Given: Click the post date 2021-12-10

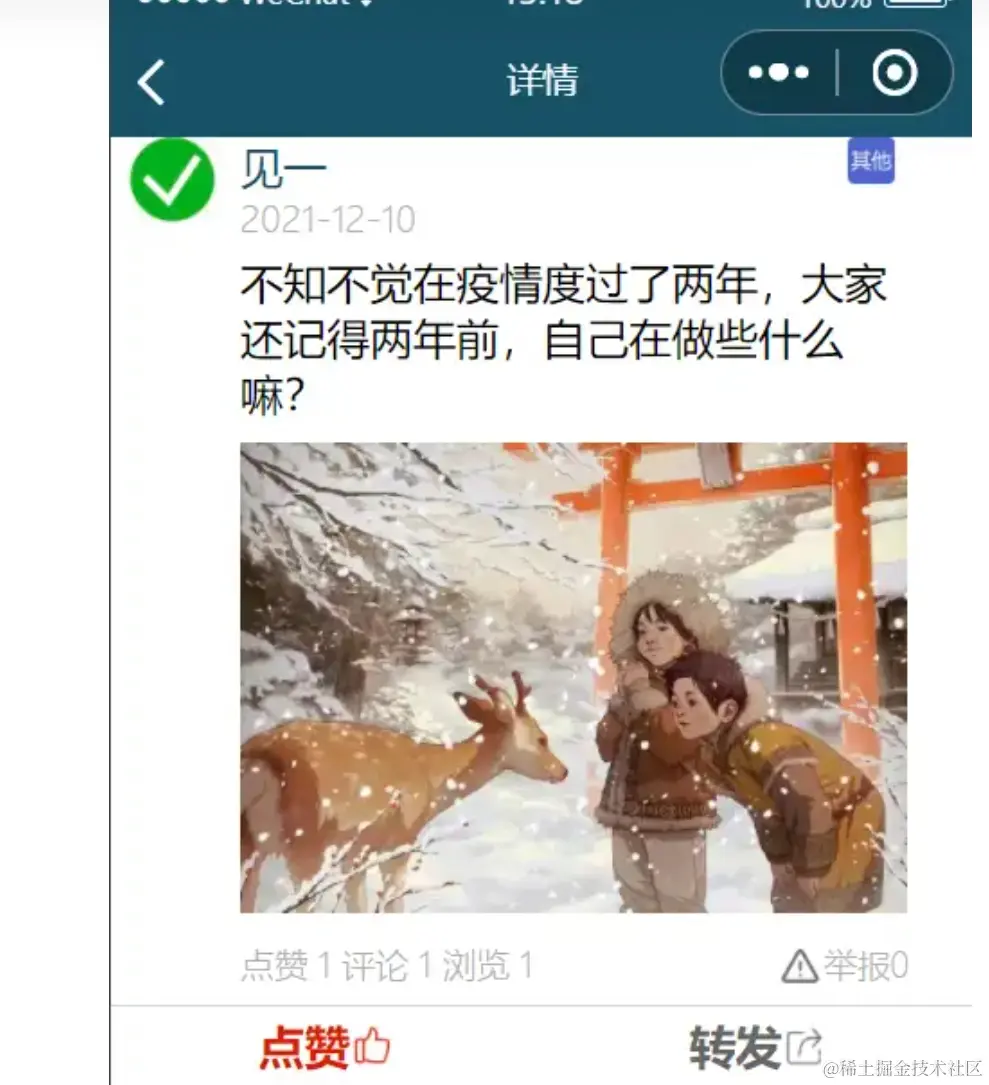Looking at the screenshot, I should pos(328,219).
